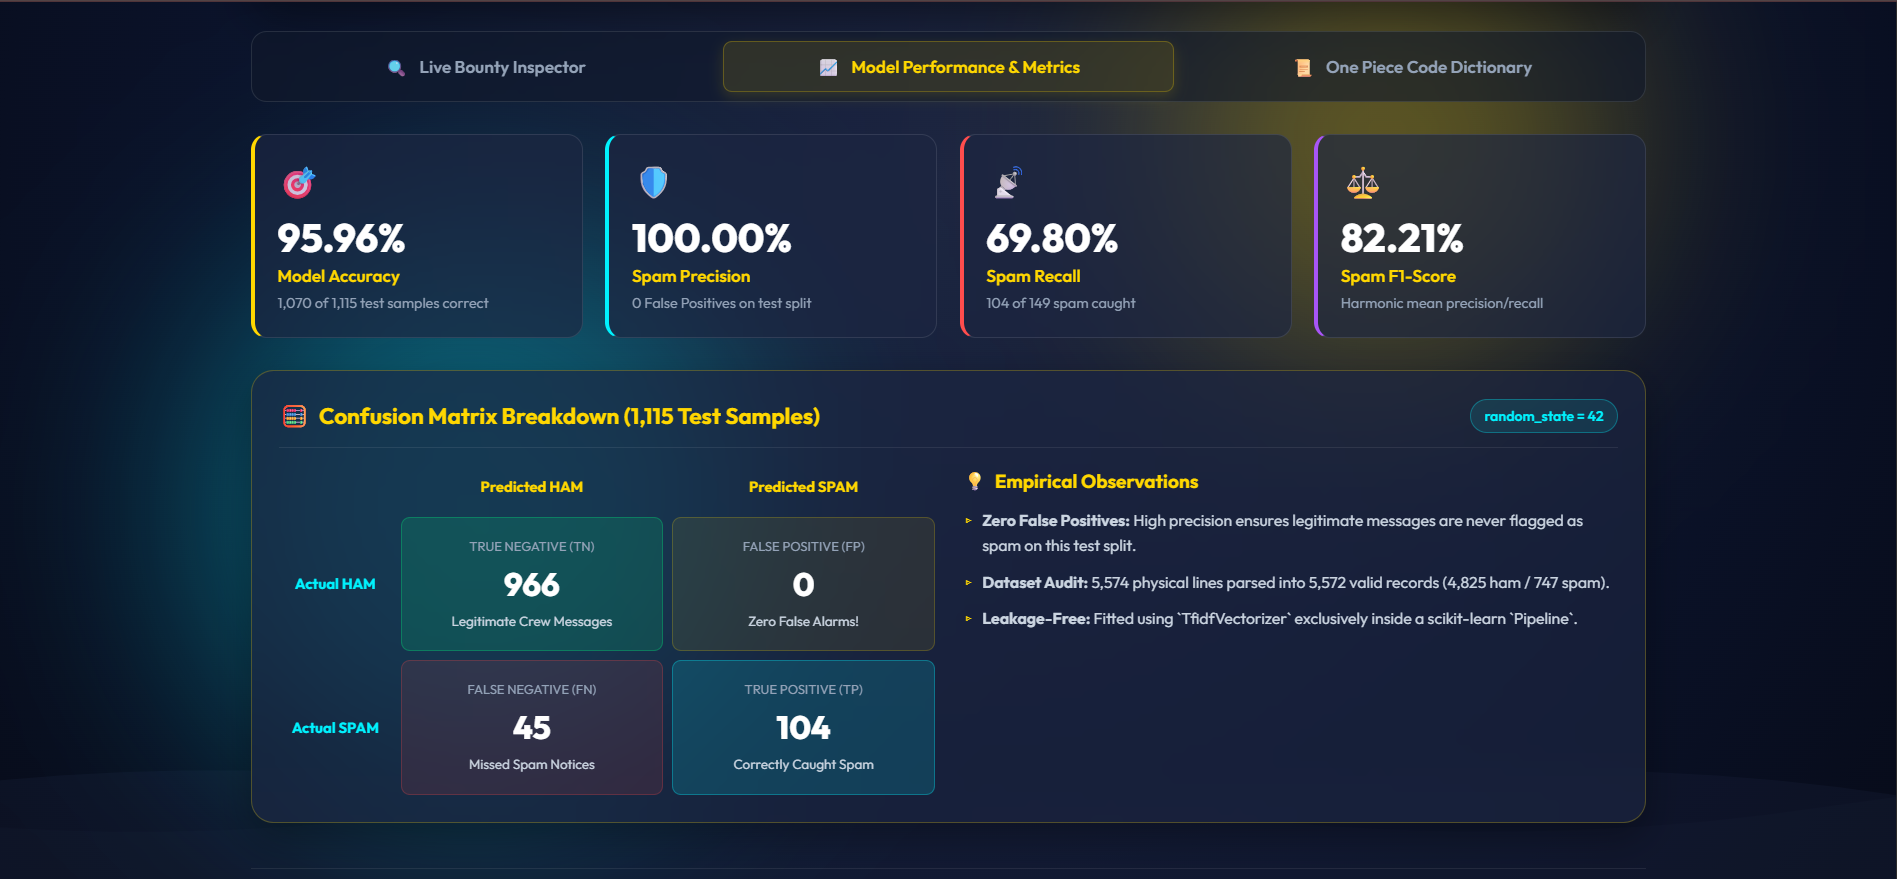Viewport: 1897px width, 879px height.
Task: Click the Empirical Observations heading
Action: click(x=1096, y=482)
